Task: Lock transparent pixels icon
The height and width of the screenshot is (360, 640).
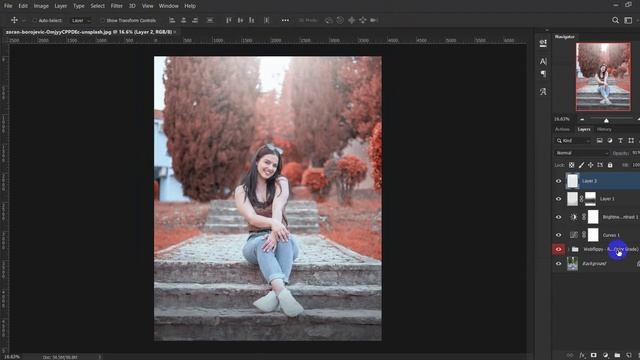Action: point(572,165)
